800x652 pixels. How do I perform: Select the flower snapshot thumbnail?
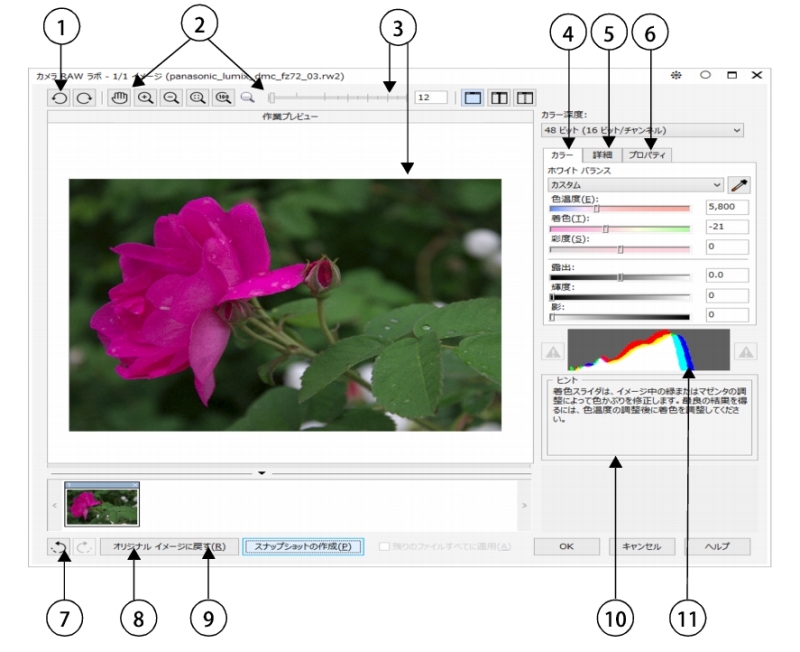tap(102, 505)
